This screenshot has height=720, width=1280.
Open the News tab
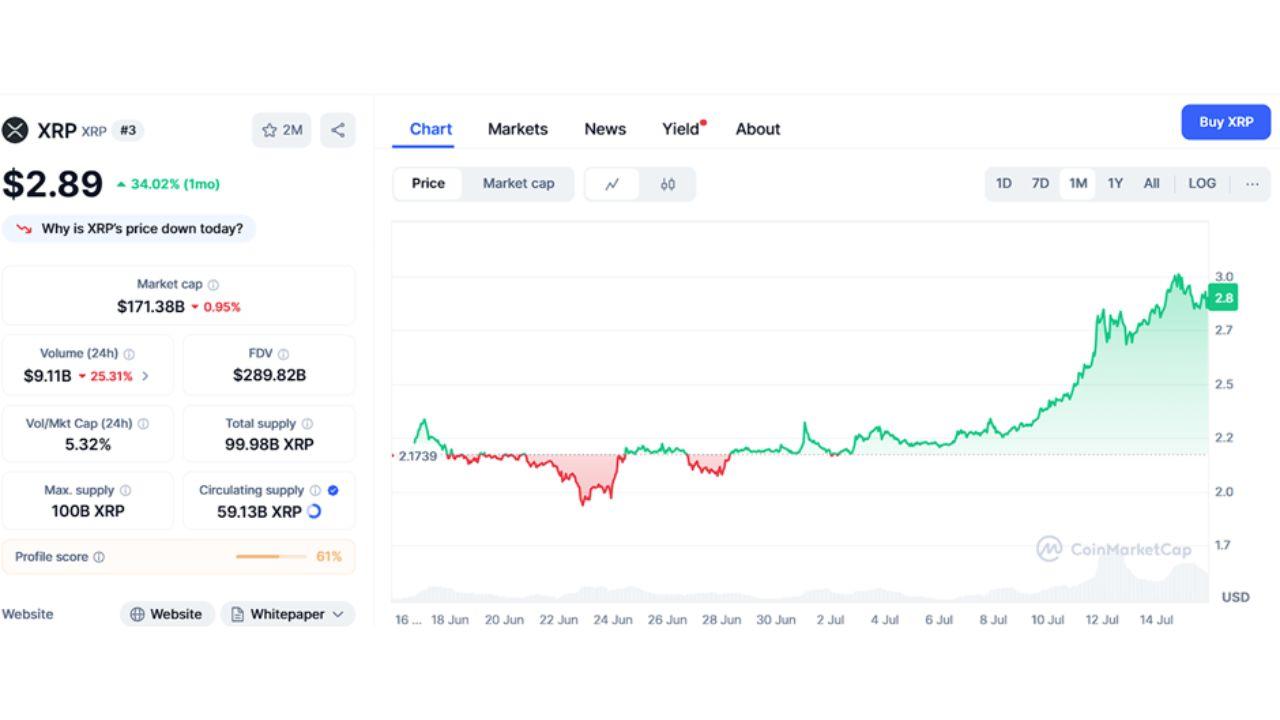click(605, 129)
